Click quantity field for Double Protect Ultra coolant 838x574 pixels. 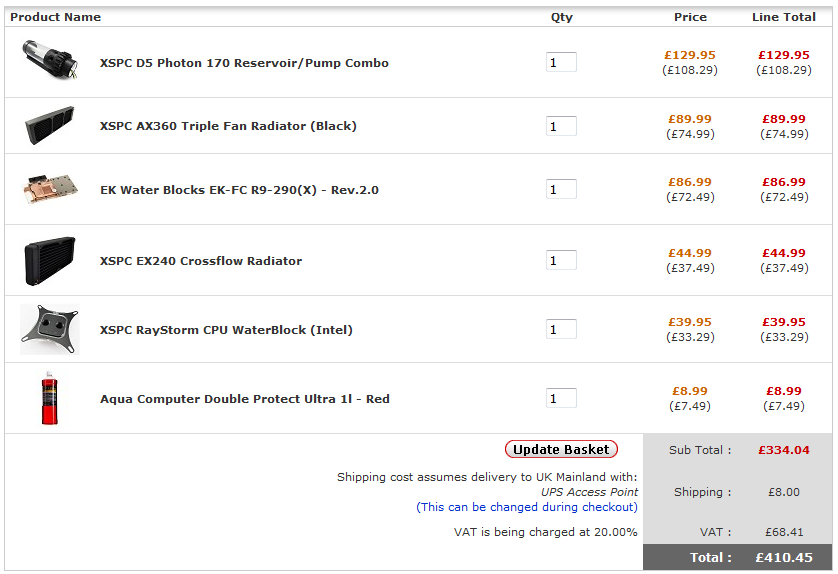click(x=561, y=398)
